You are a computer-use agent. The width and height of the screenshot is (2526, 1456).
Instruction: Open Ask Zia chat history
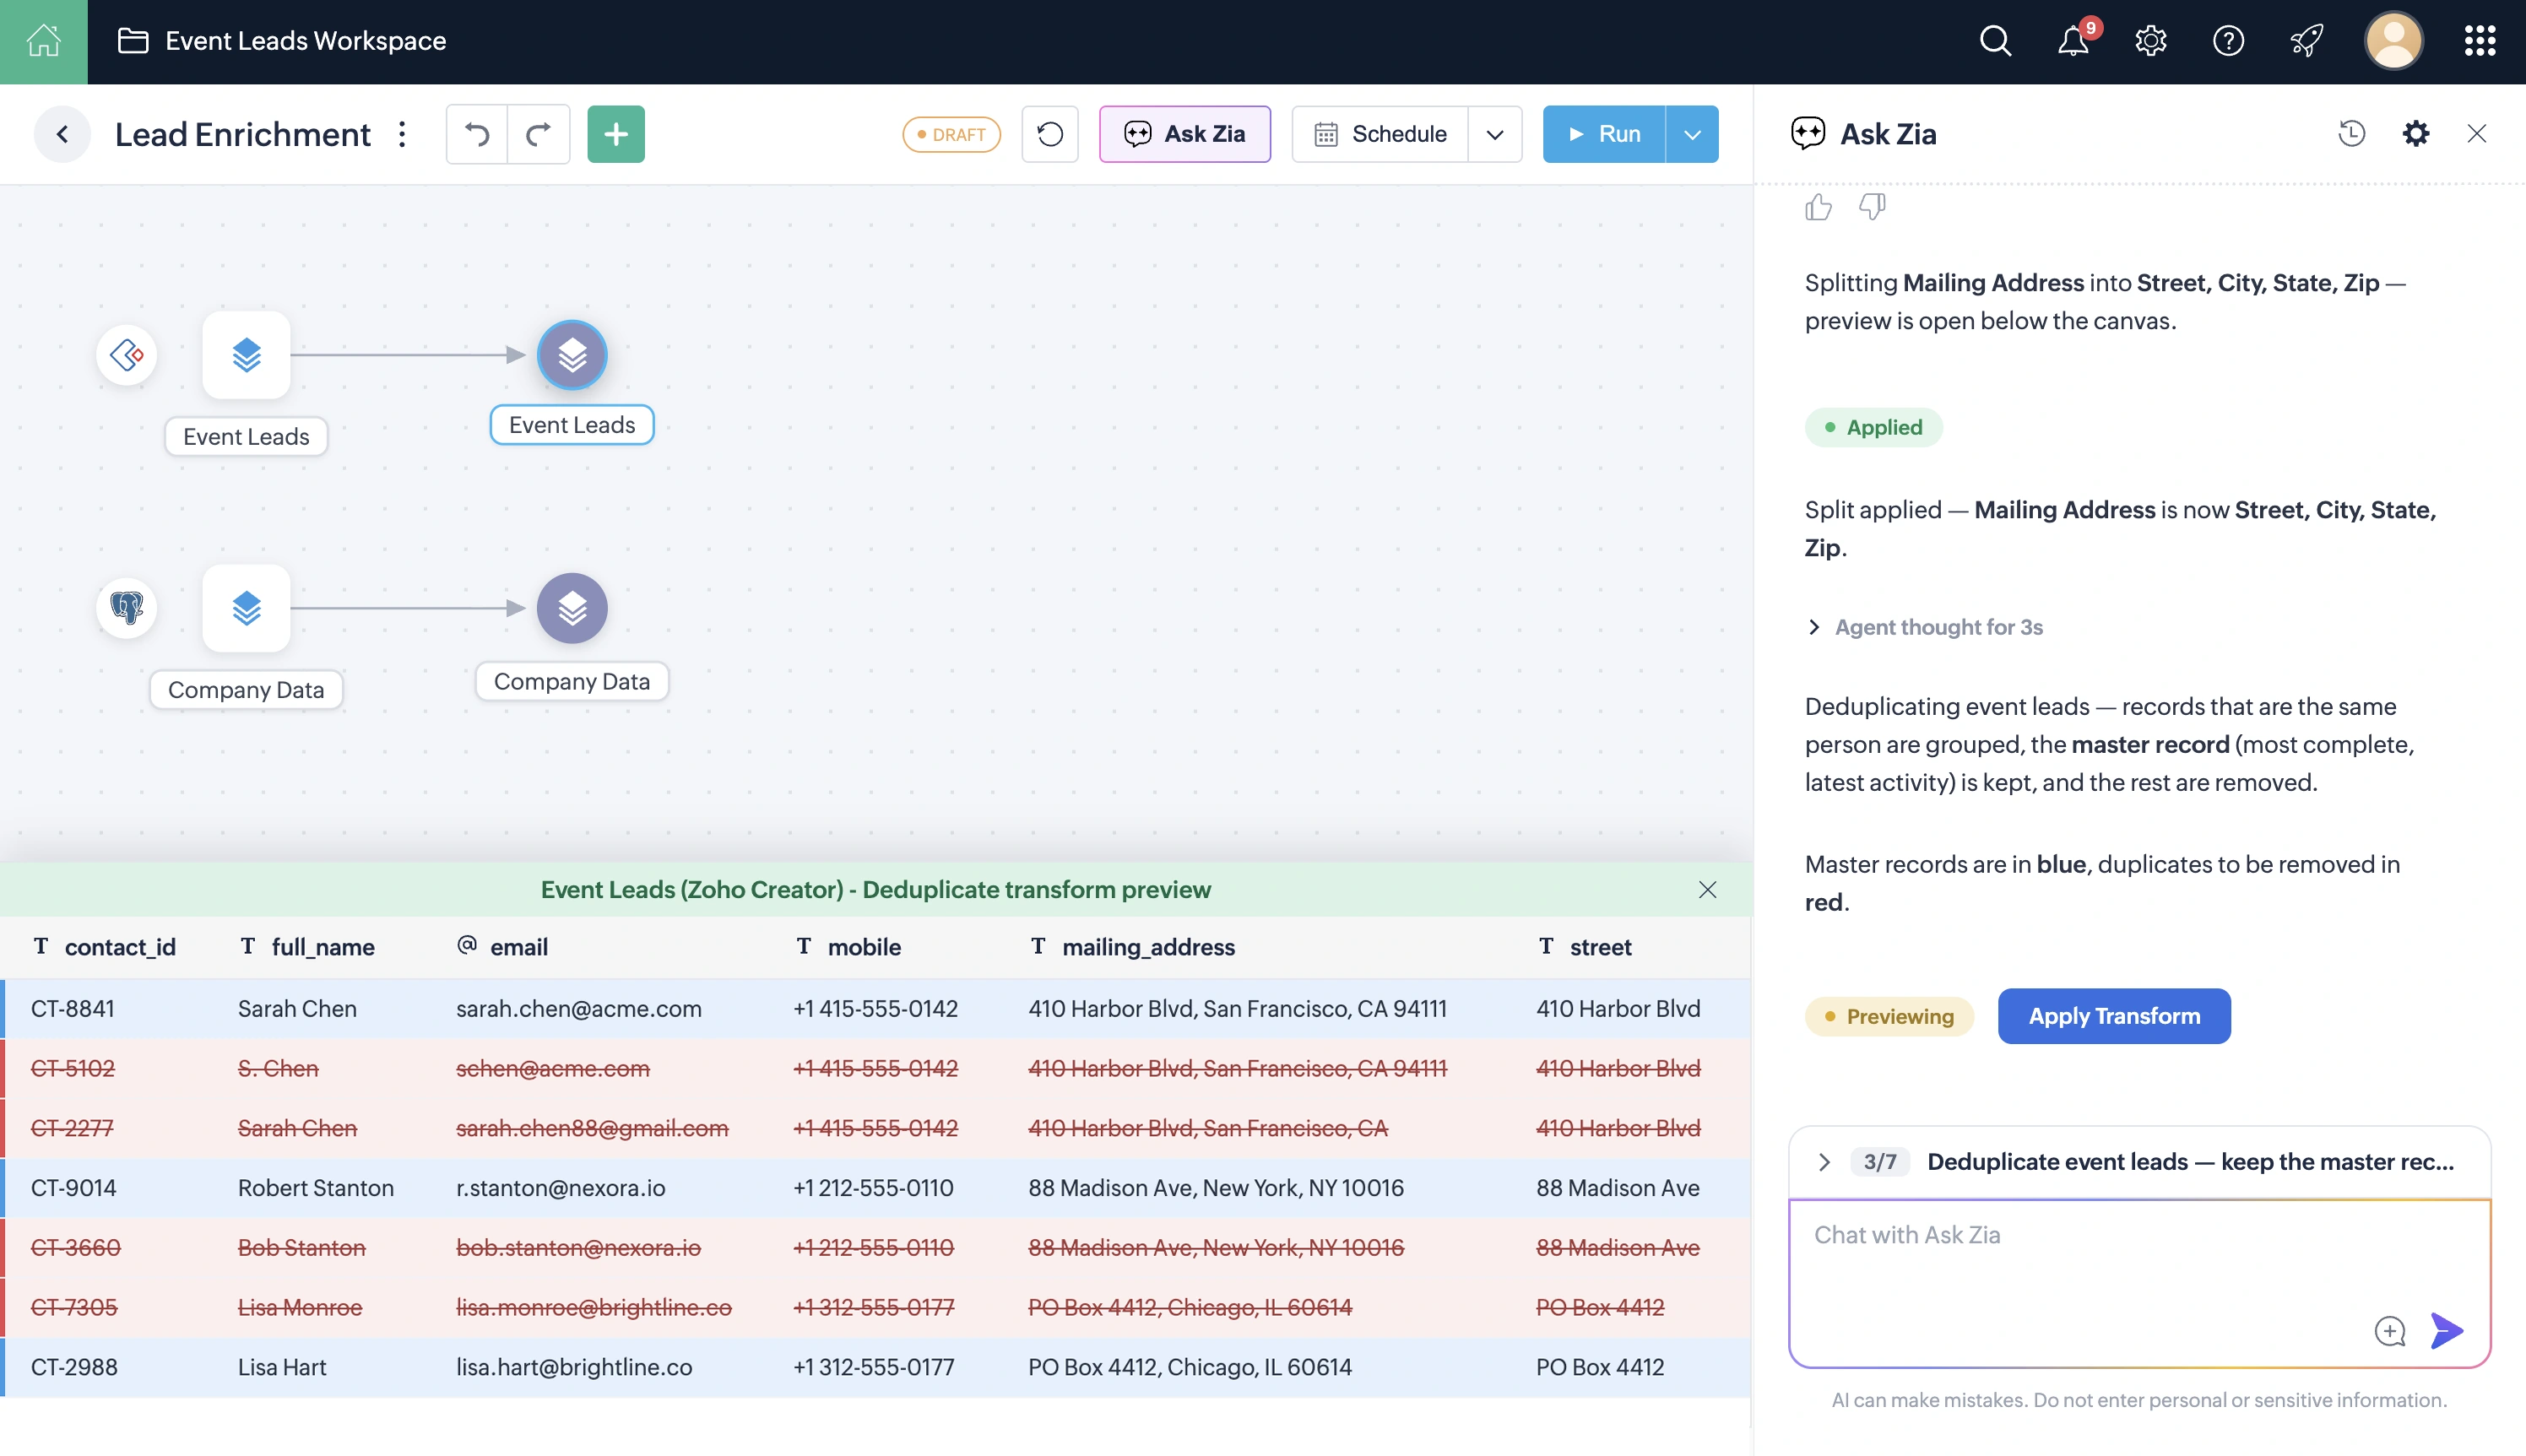2351,133
